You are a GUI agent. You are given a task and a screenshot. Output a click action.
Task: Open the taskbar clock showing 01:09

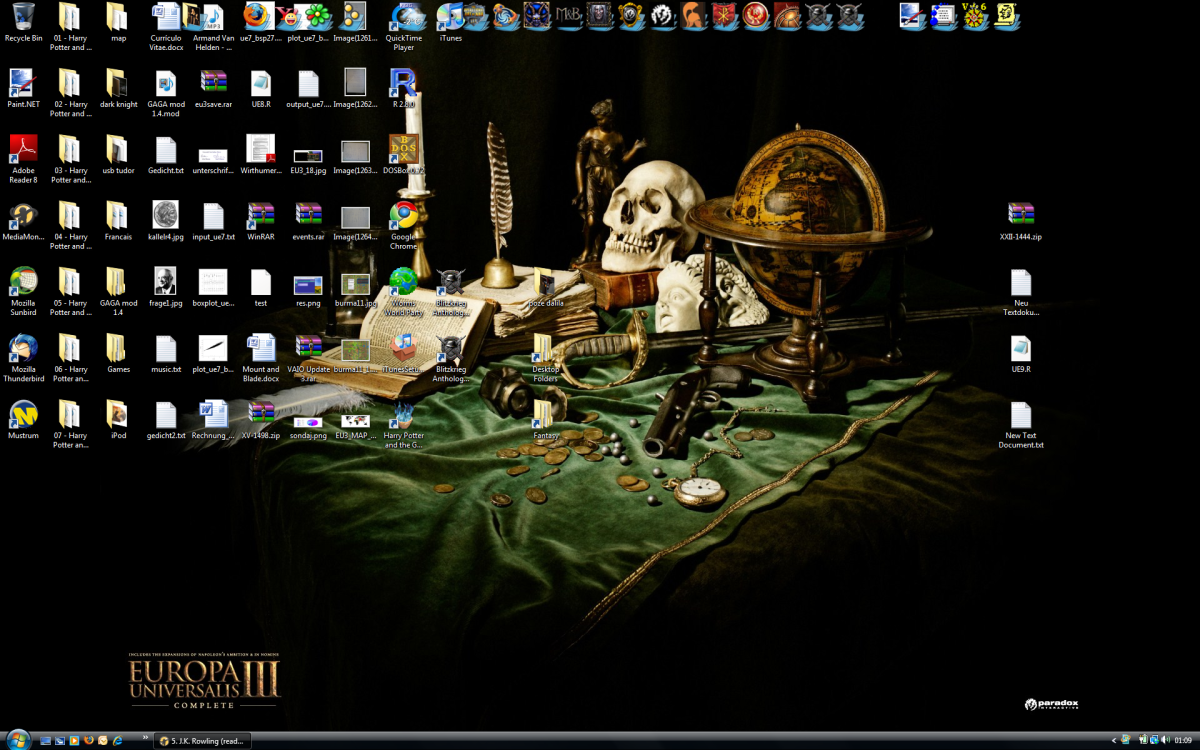pos(1183,741)
